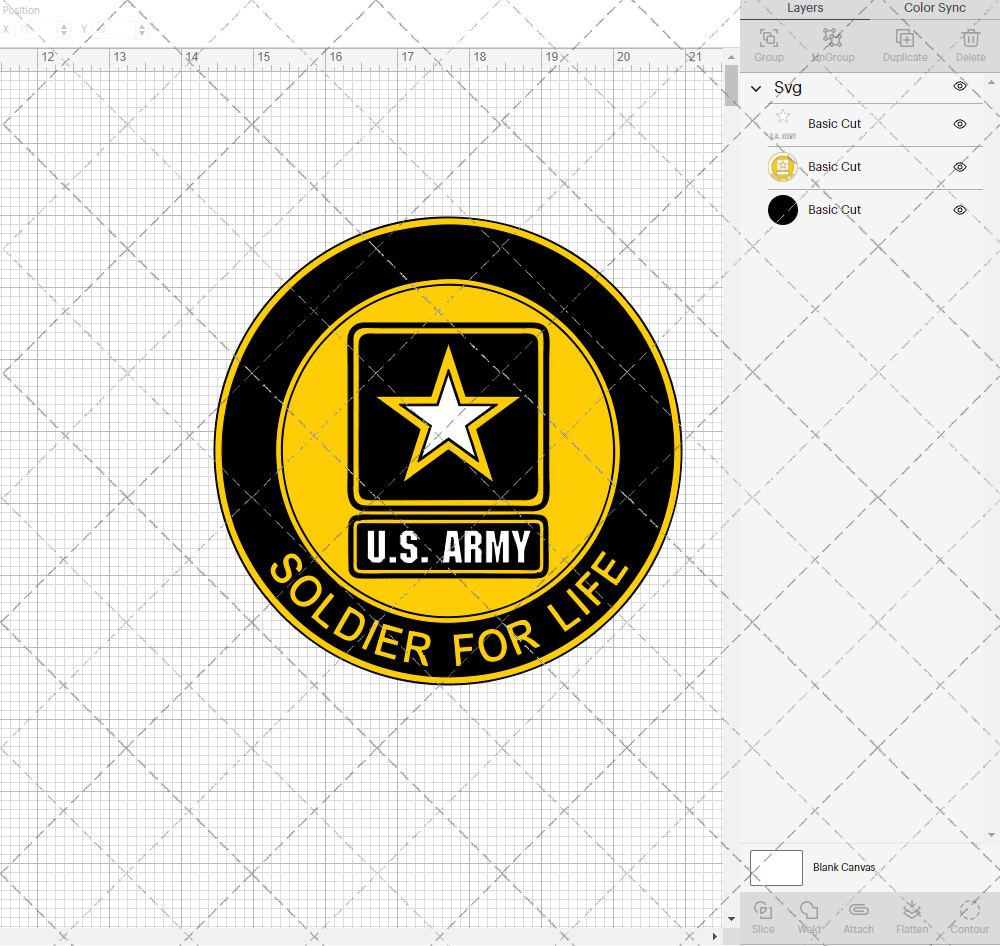Click the layers panel scroll up arrow
This screenshot has height=946, width=1000.
coord(991,82)
